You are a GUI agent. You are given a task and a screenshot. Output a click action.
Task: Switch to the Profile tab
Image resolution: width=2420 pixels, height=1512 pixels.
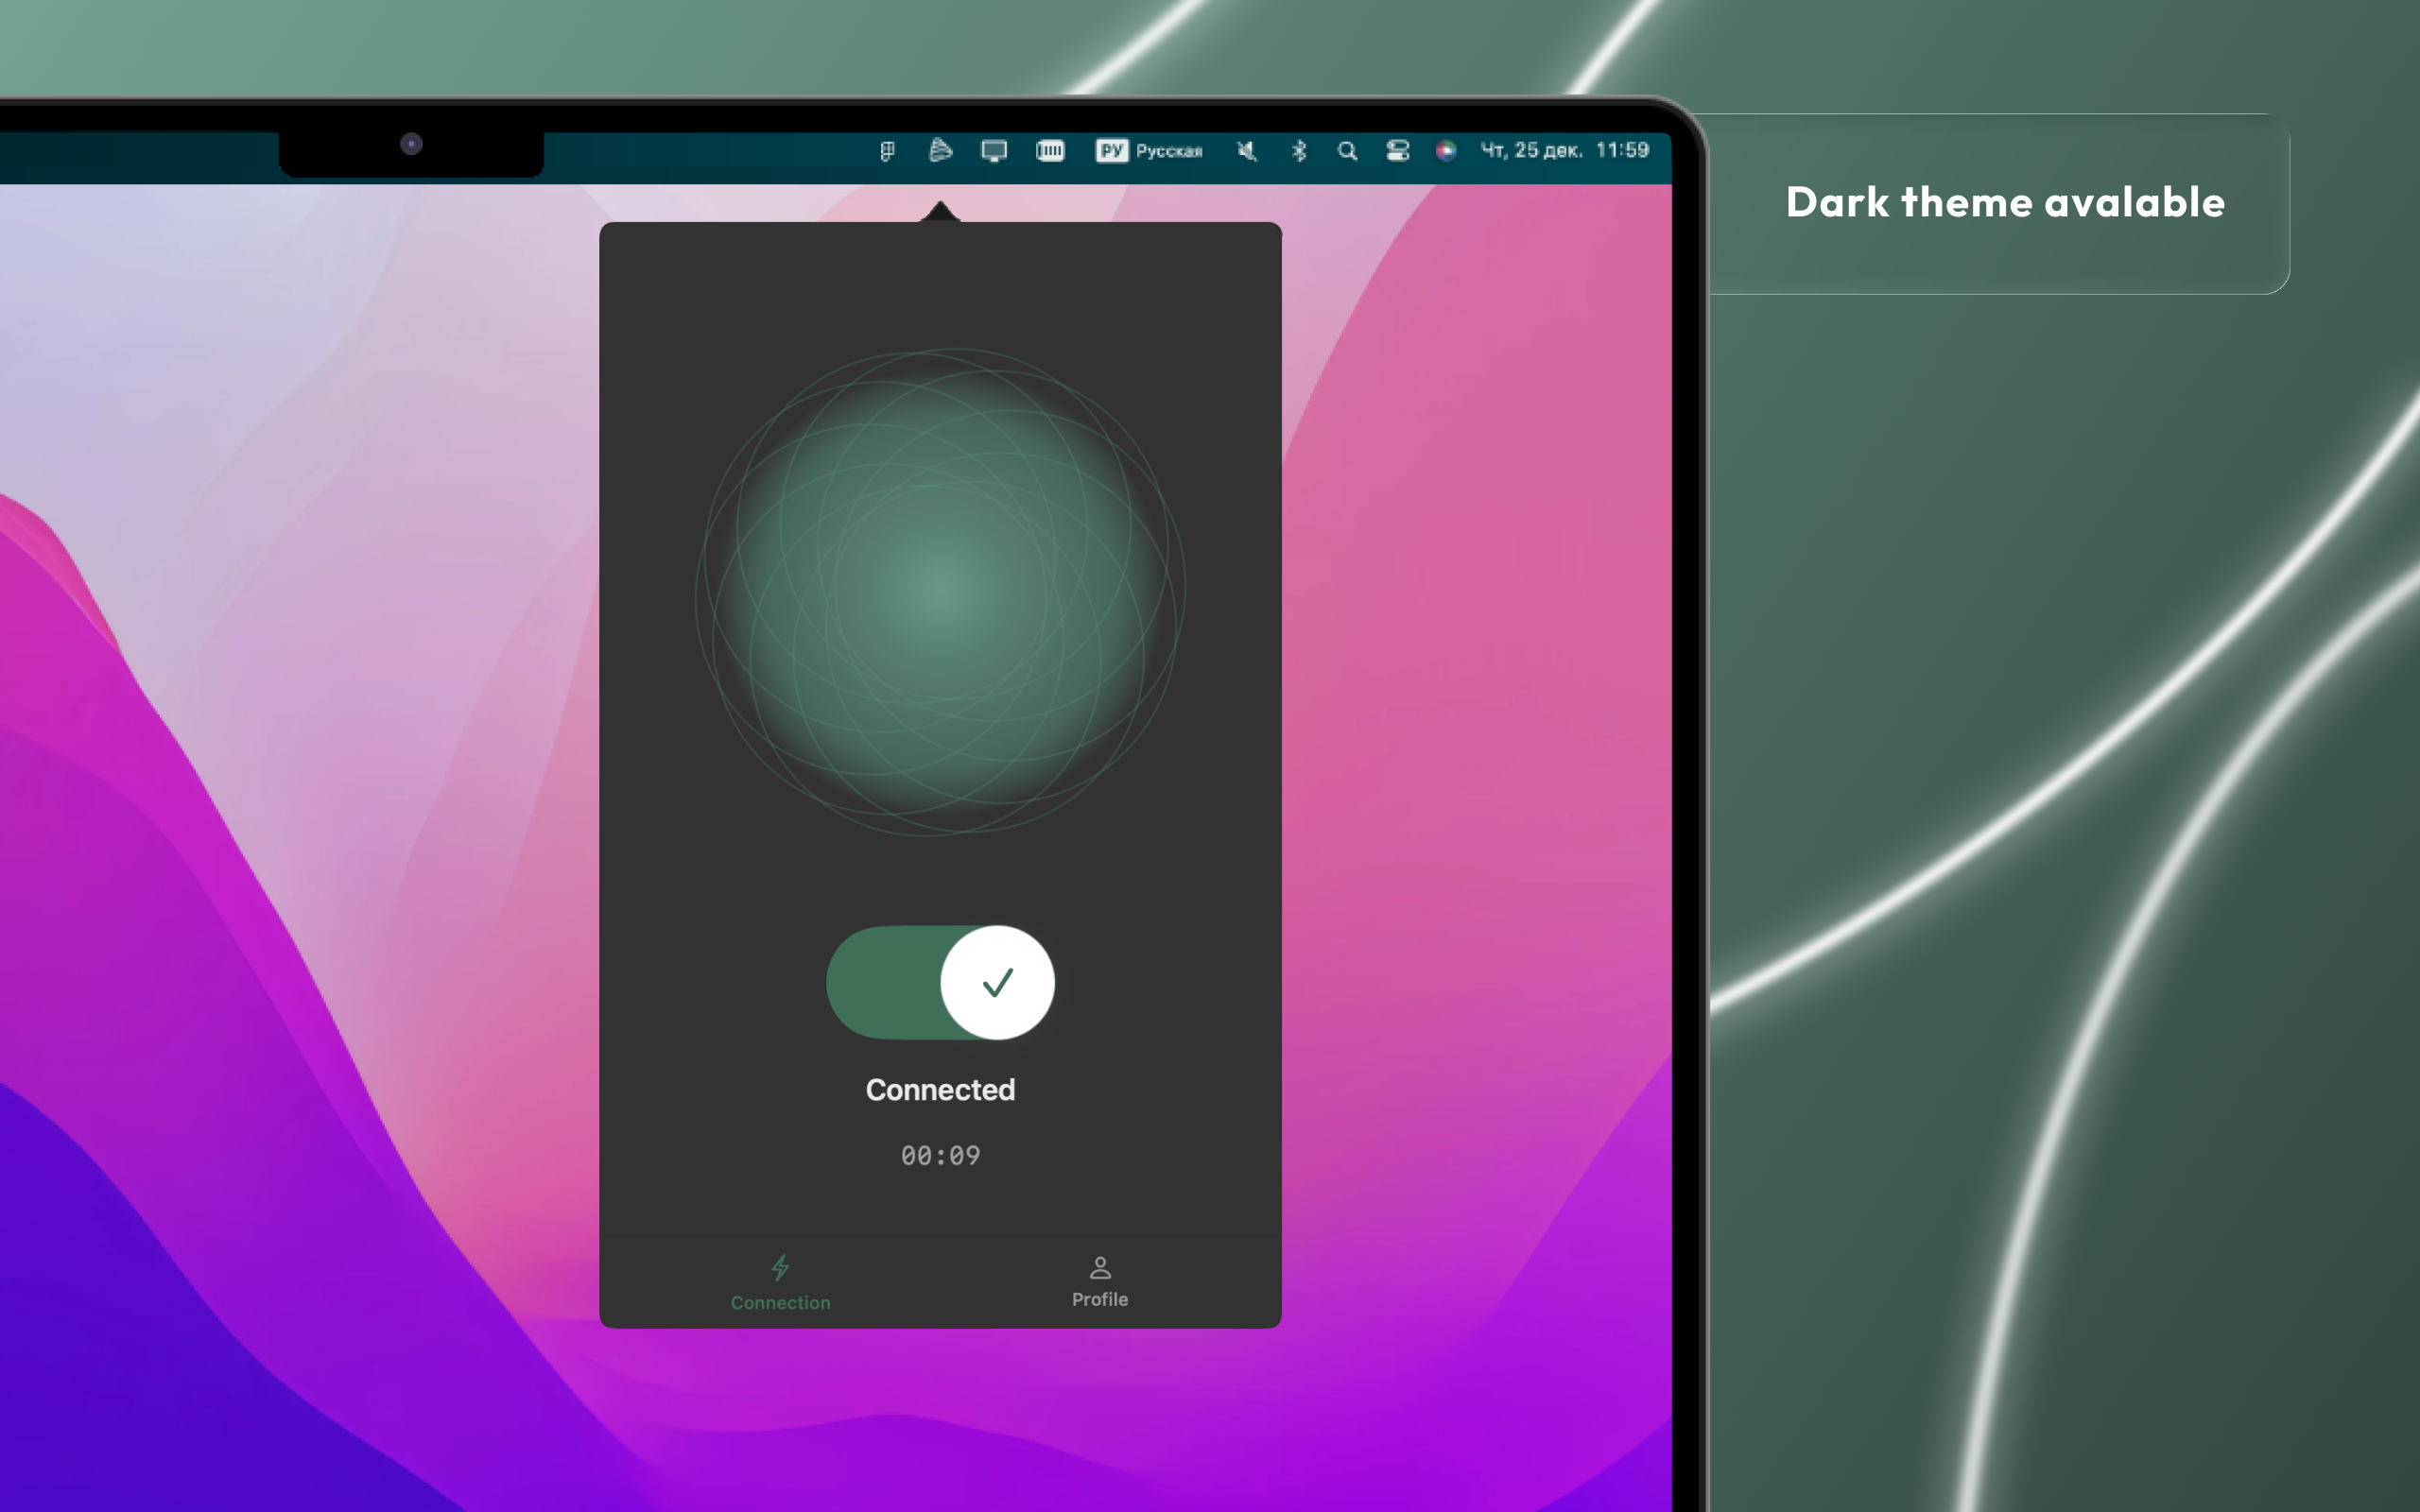[x=1100, y=1282]
